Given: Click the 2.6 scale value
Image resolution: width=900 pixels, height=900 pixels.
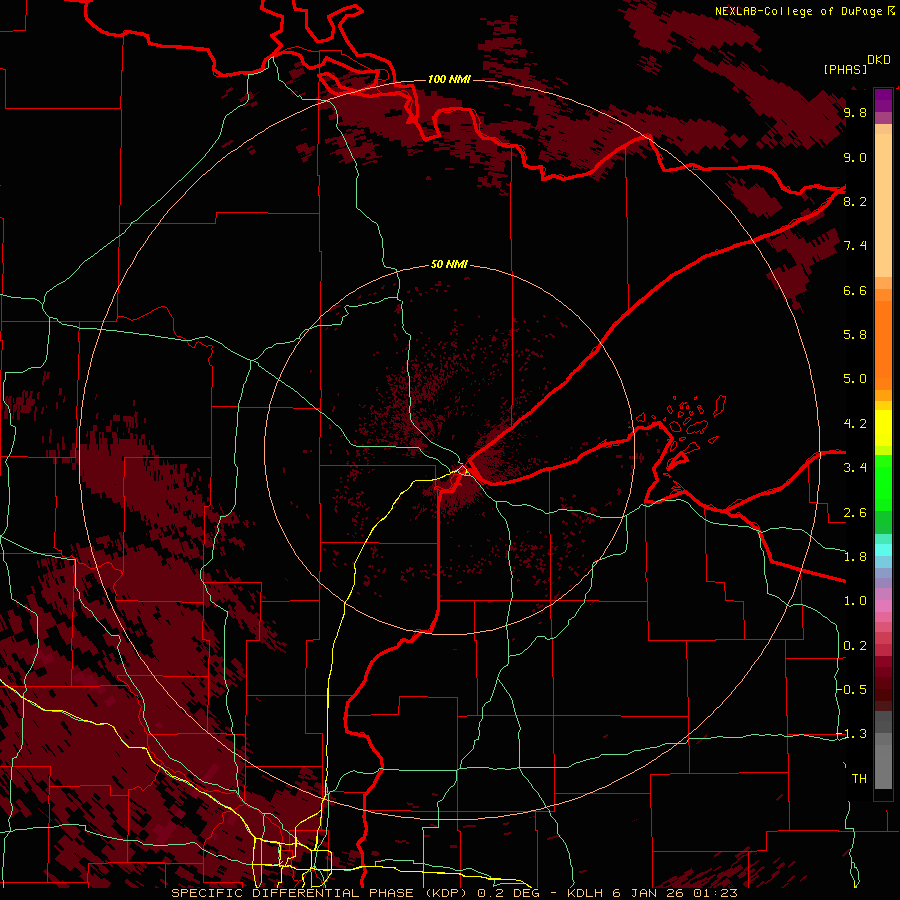Looking at the screenshot, I should (x=855, y=513).
